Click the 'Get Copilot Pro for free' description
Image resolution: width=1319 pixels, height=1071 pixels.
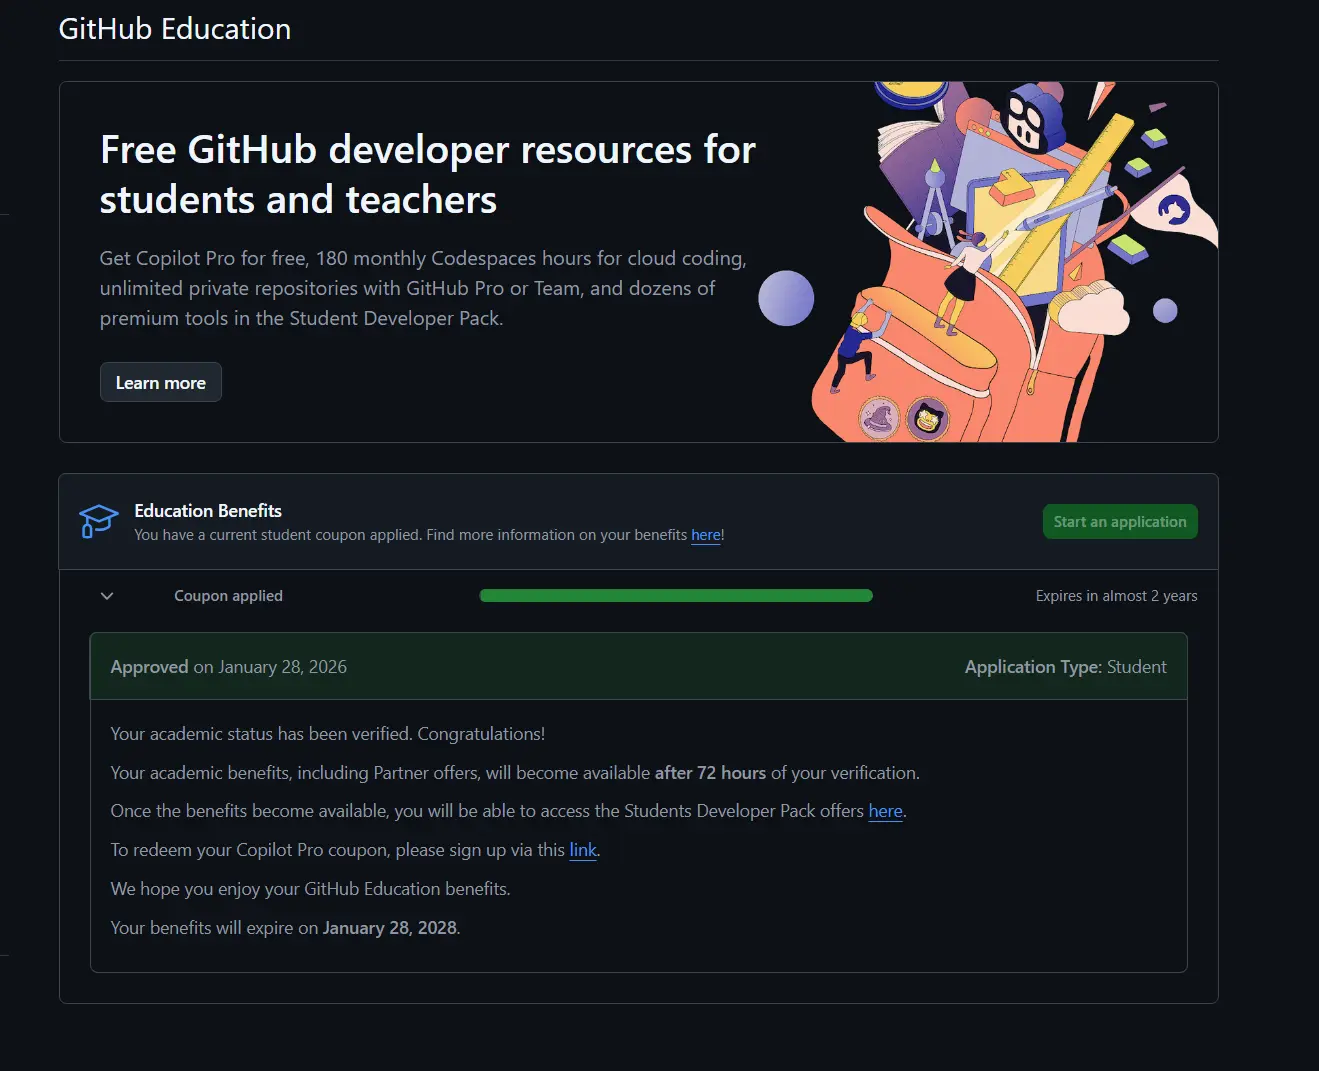pos(423,288)
